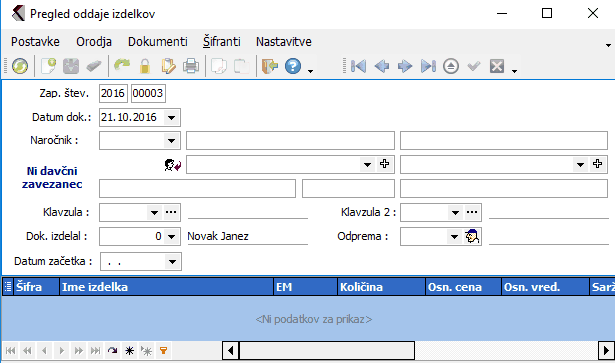This screenshot has height=363, width=615.
Task: Click grid navigator last record button
Action: point(95,350)
